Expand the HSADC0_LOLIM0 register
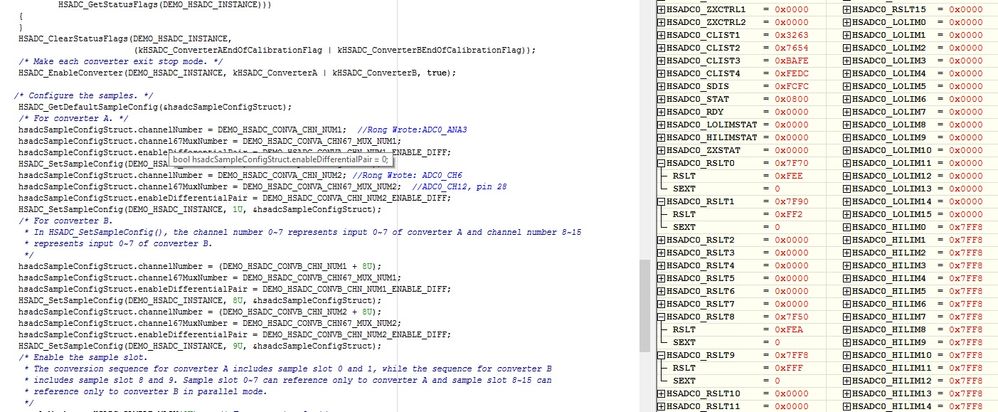 pyautogui.click(x=847, y=22)
